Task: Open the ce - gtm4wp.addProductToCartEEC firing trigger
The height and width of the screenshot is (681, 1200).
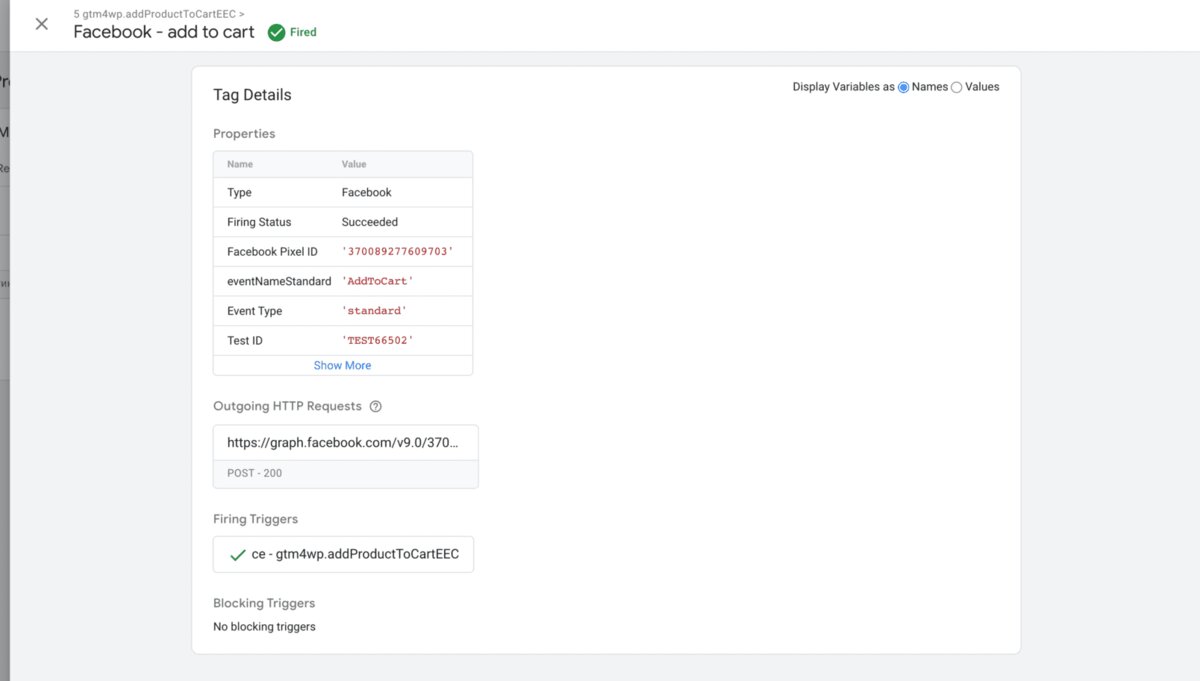Action: pyautogui.click(x=343, y=554)
